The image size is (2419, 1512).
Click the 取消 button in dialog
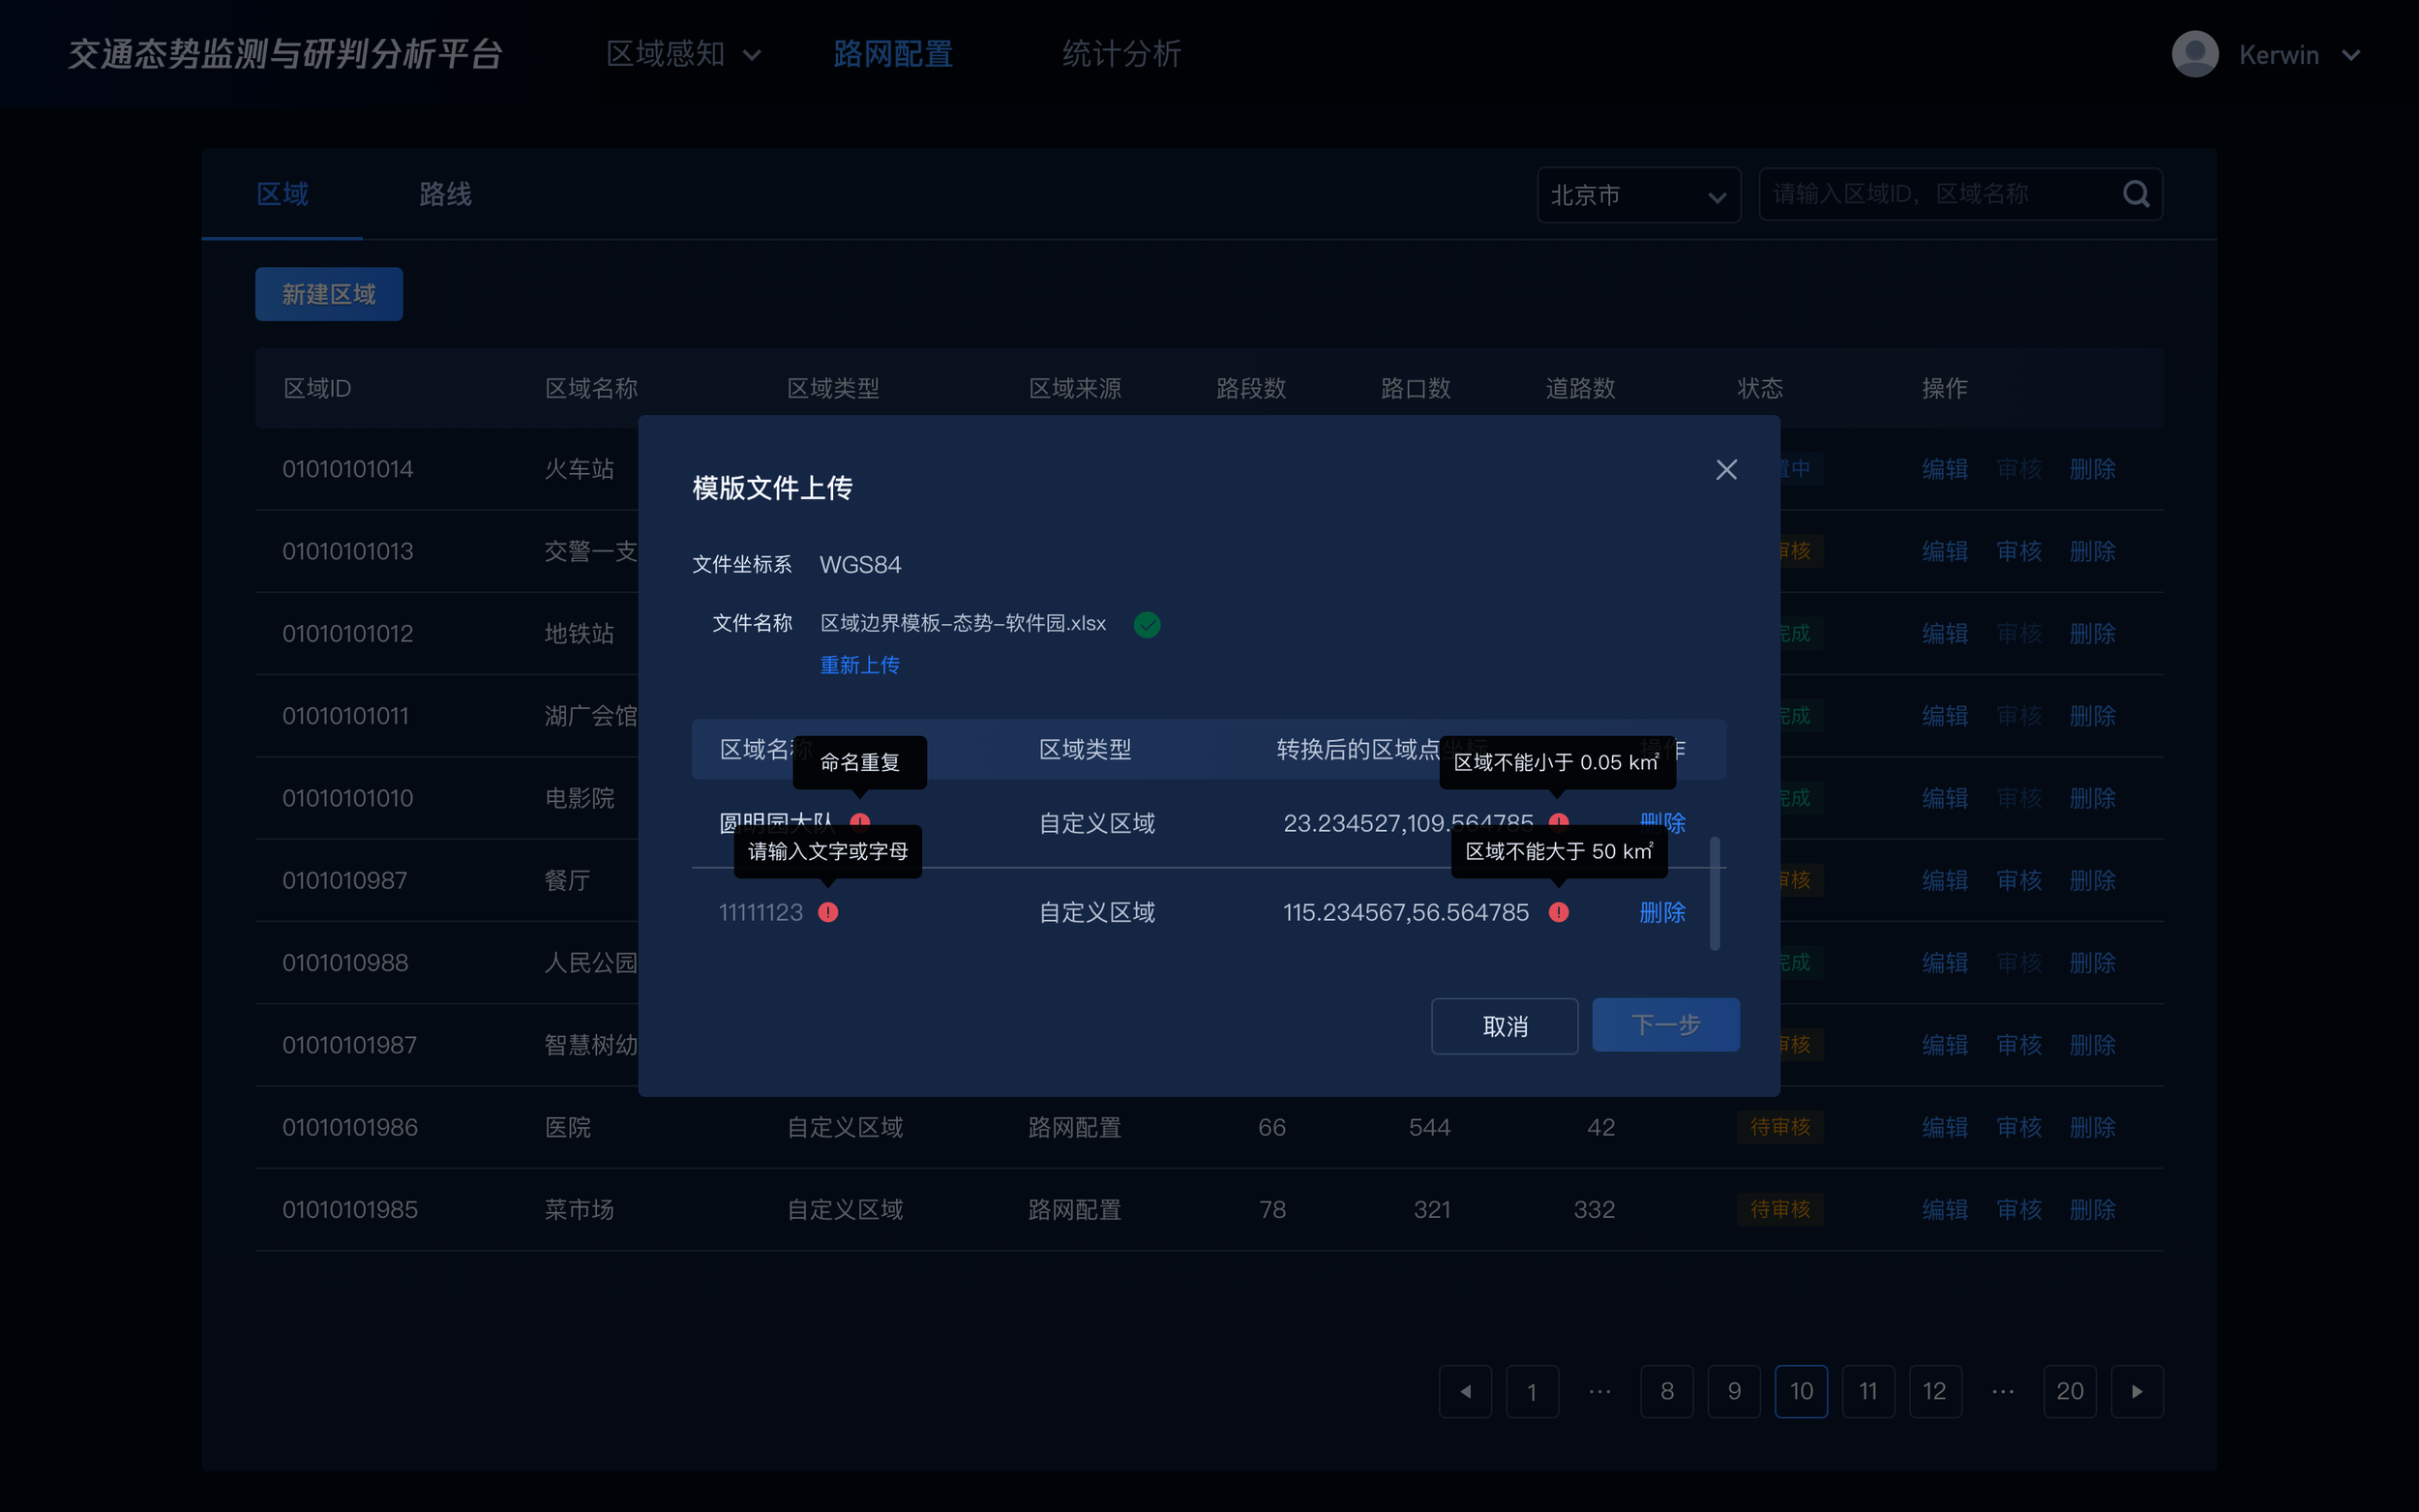(1504, 1026)
